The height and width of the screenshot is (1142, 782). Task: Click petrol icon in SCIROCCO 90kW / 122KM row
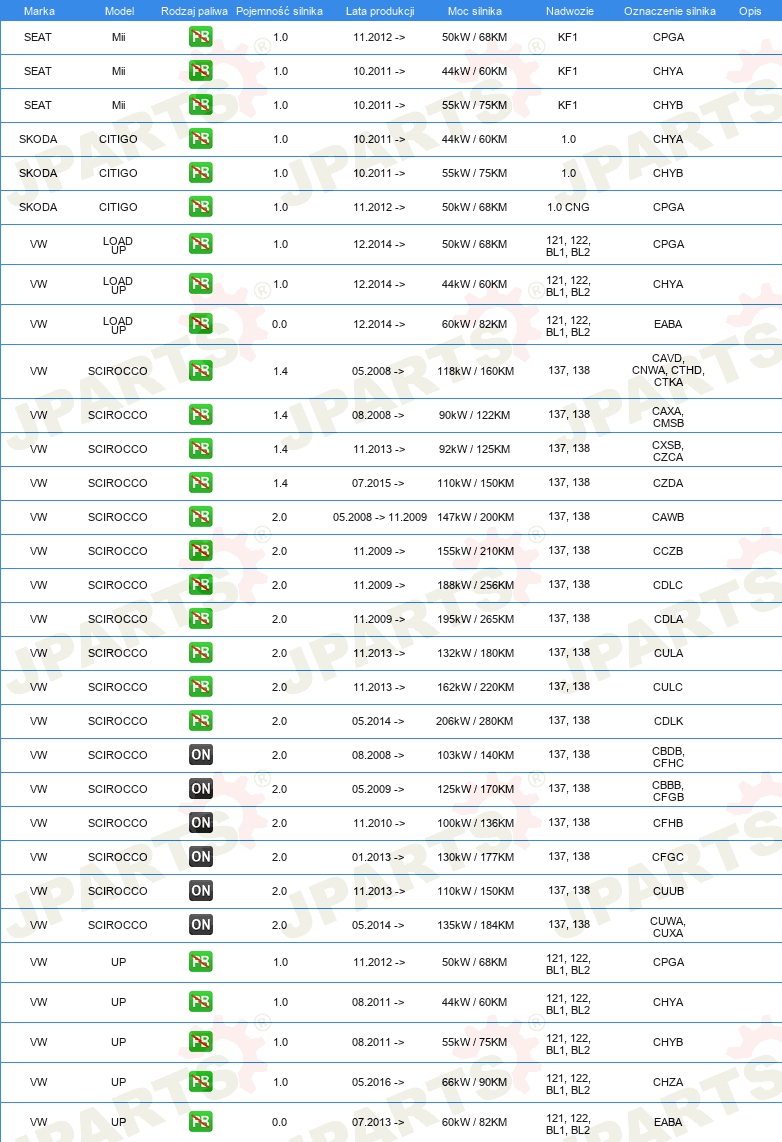click(200, 415)
